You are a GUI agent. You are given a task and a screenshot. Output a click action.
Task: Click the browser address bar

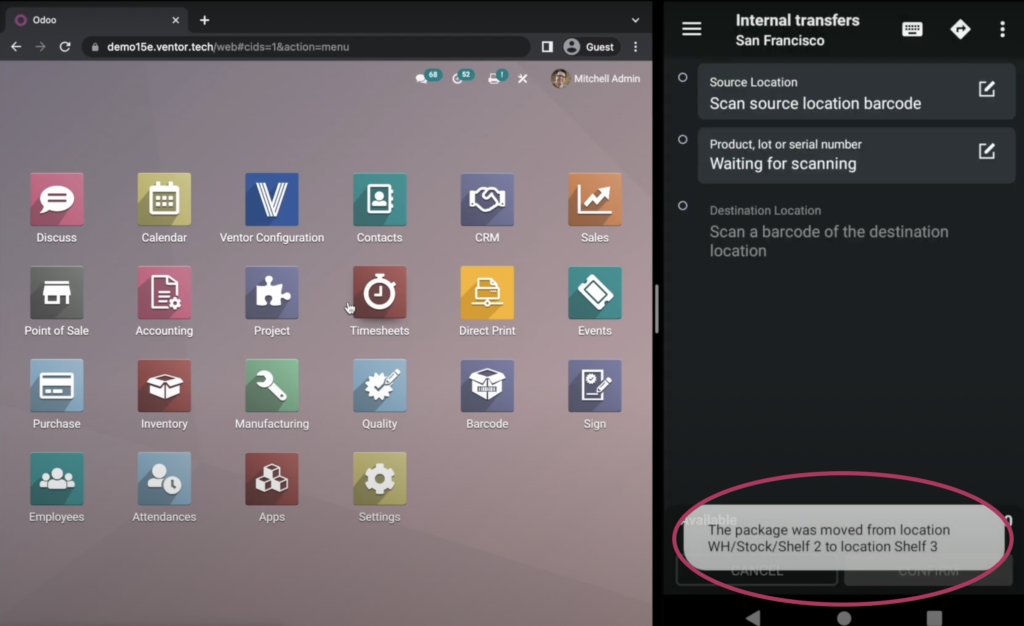(306, 47)
